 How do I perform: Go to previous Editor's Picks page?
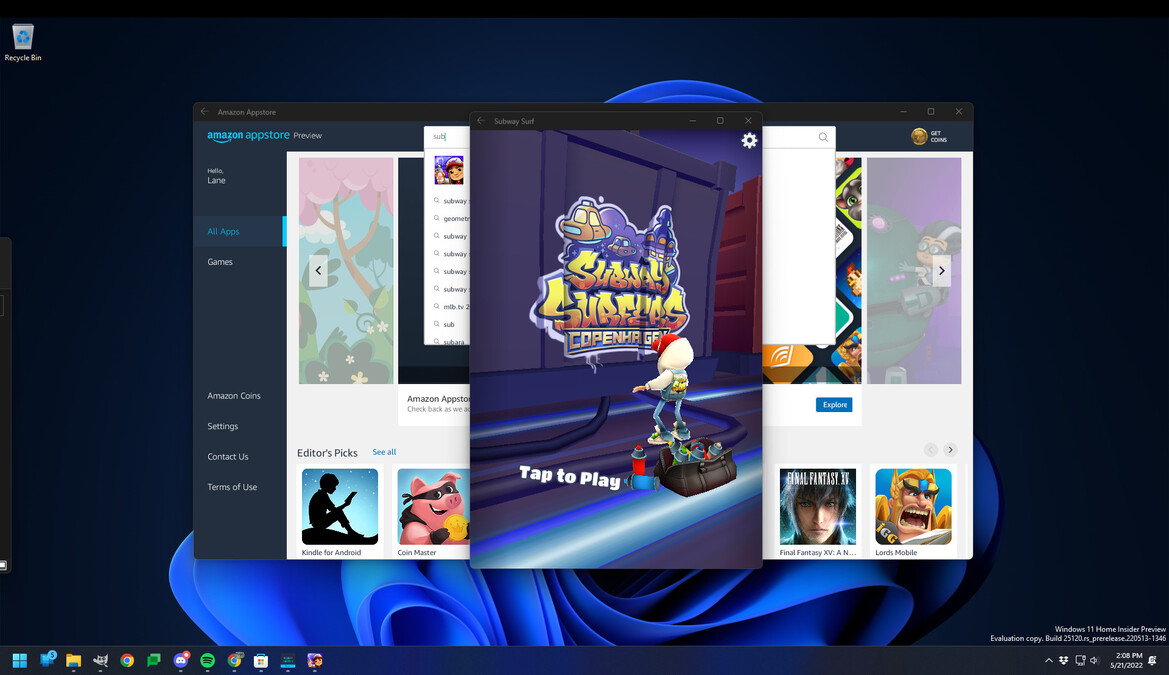pos(930,450)
